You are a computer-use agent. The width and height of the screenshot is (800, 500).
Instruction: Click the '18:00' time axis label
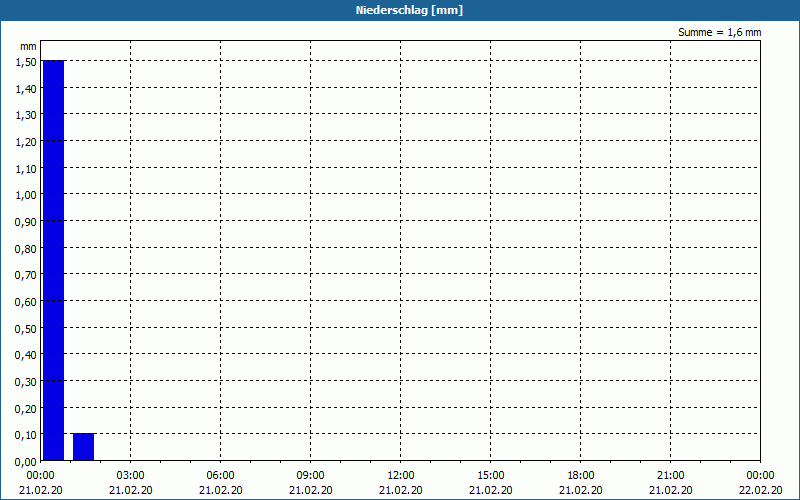click(x=581, y=476)
